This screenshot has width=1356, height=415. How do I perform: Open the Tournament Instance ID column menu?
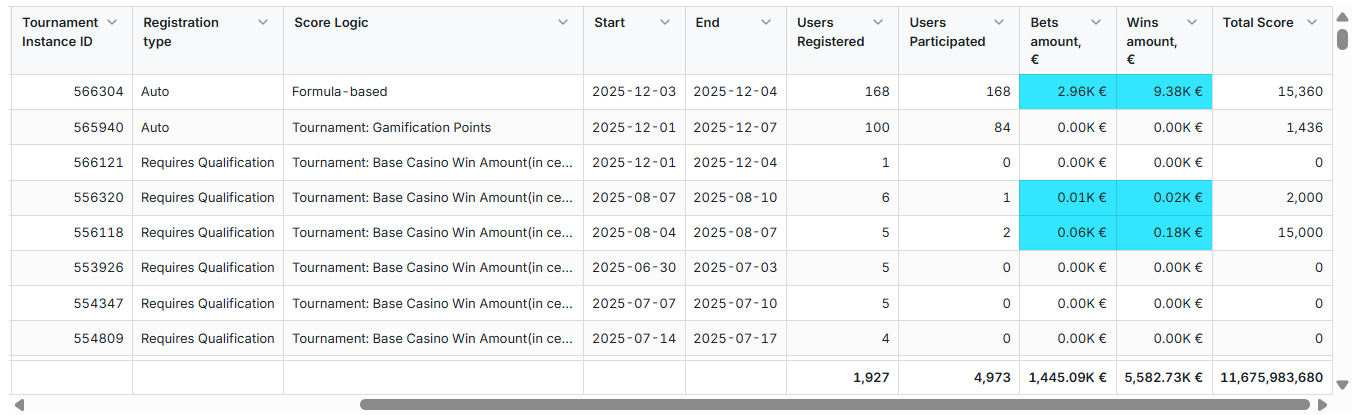point(112,22)
